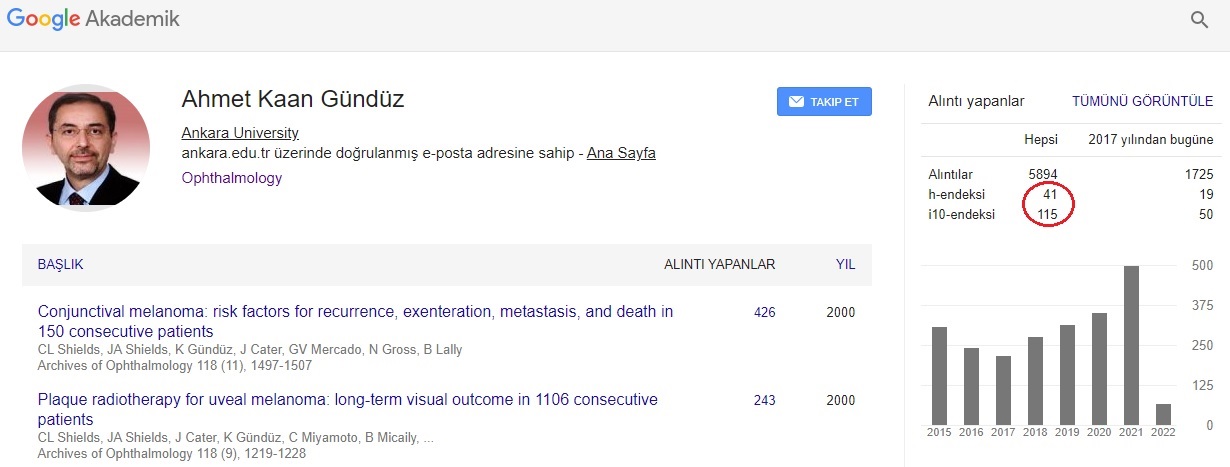Open Ahmet Kaan Gündüz profile photo
The width and height of the screenshot is (1230, 467).
(86, 148)
